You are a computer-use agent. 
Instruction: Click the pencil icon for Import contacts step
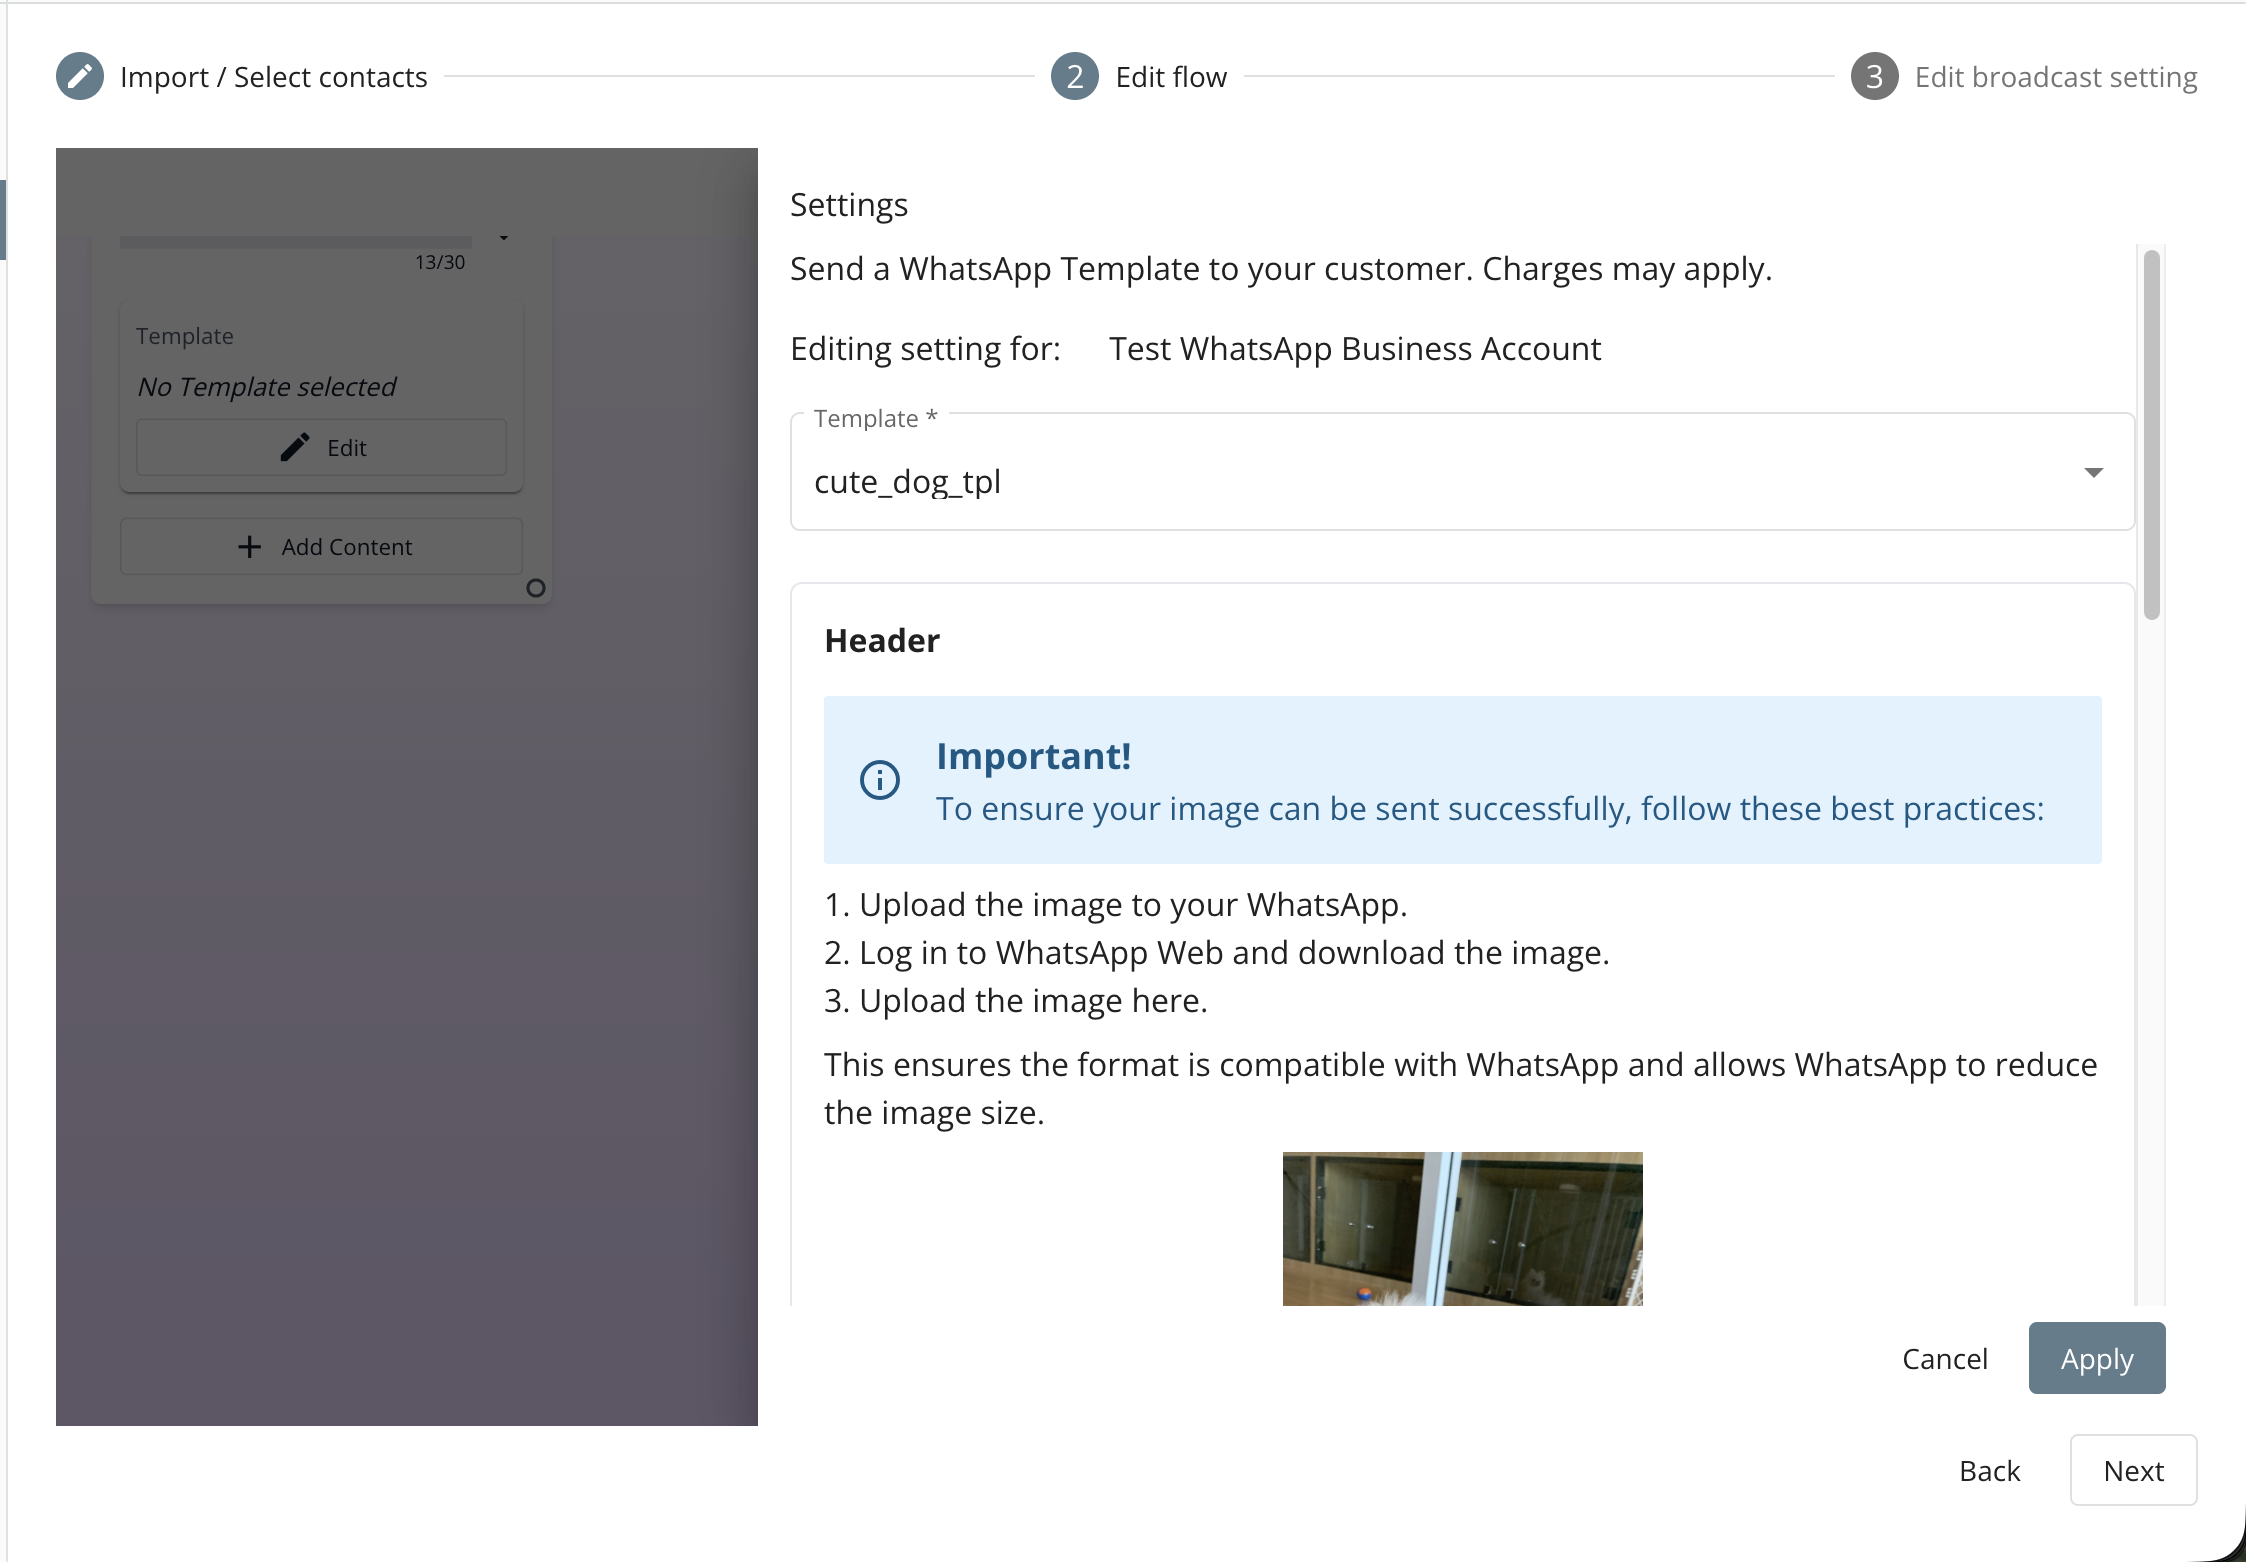80,76
